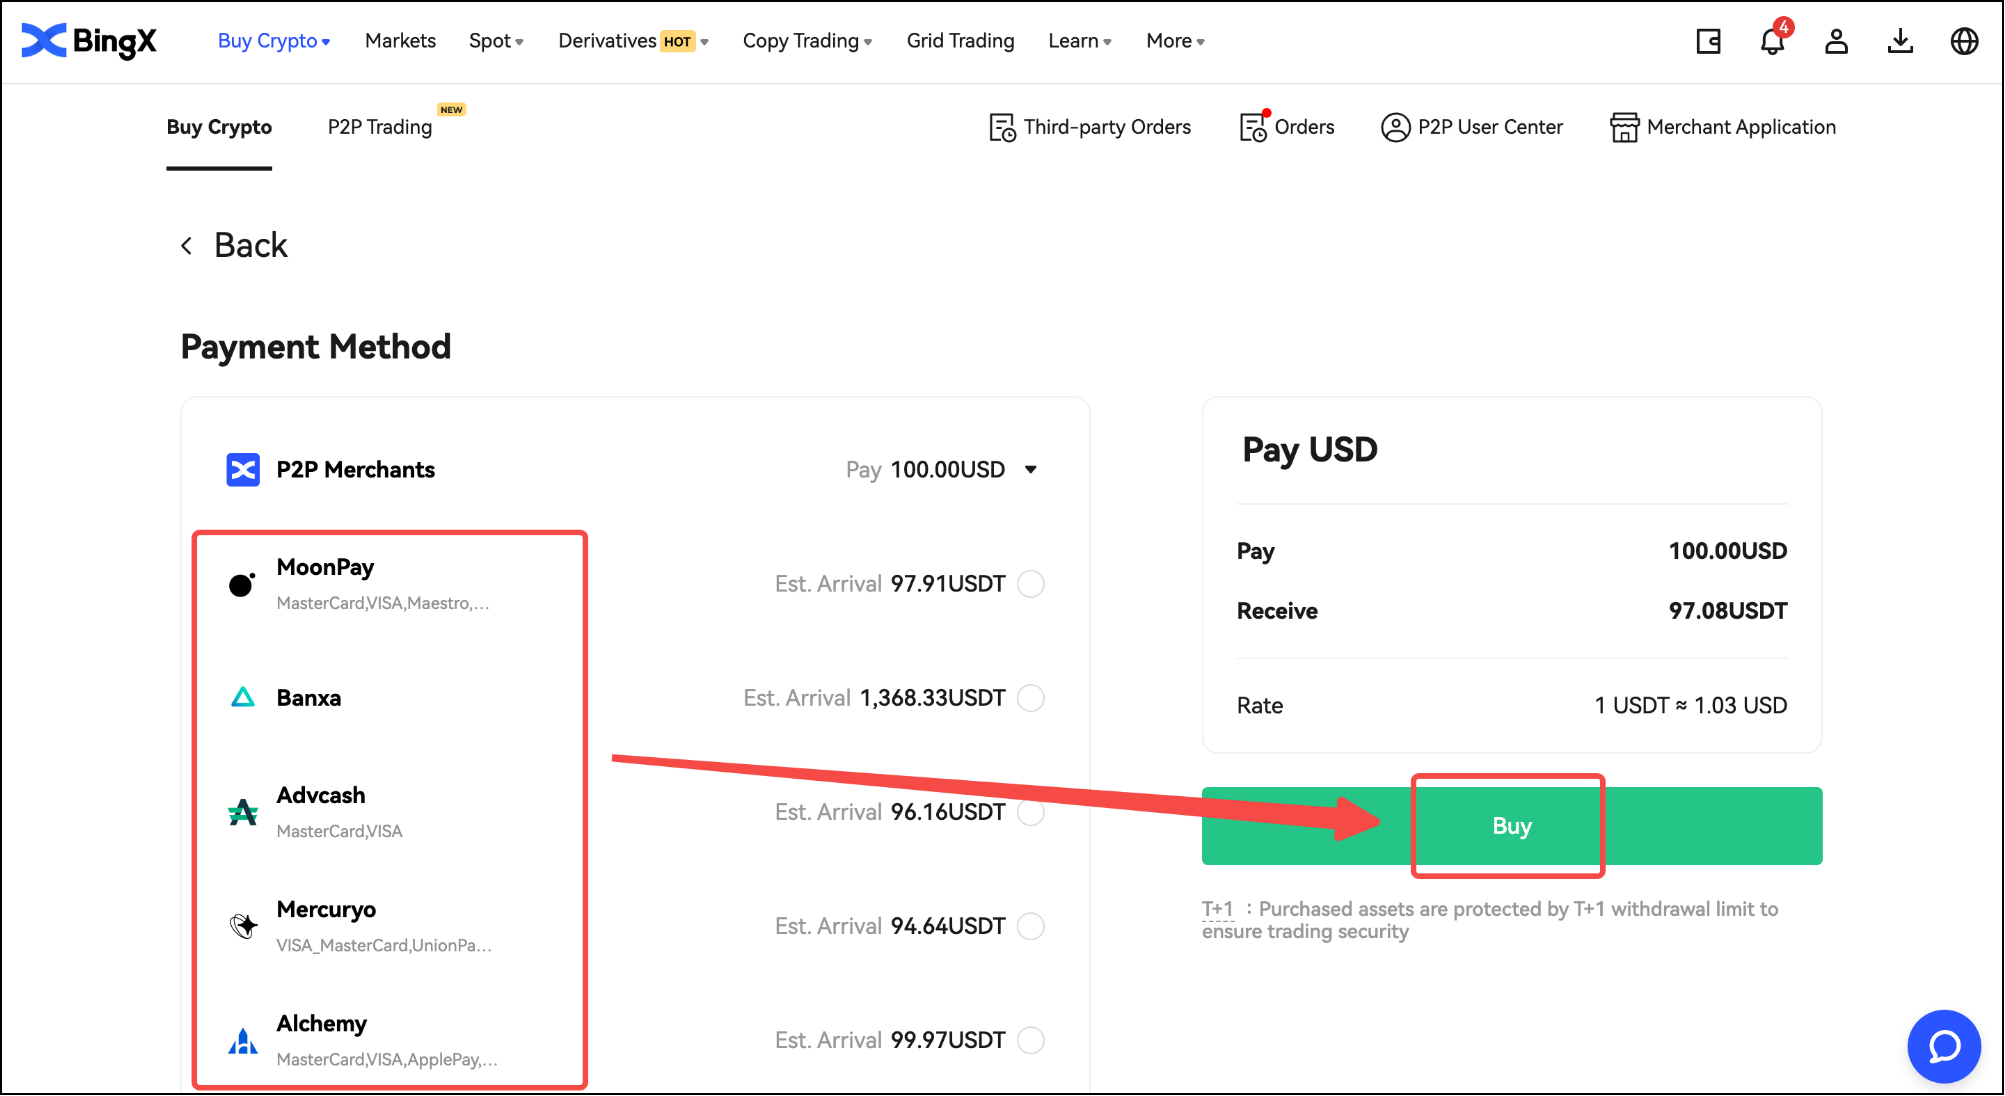Select the Mercuryo radio button
Image resolution: width=2005 pixels, height=1096 pixels.
(x=1031, y=926)
